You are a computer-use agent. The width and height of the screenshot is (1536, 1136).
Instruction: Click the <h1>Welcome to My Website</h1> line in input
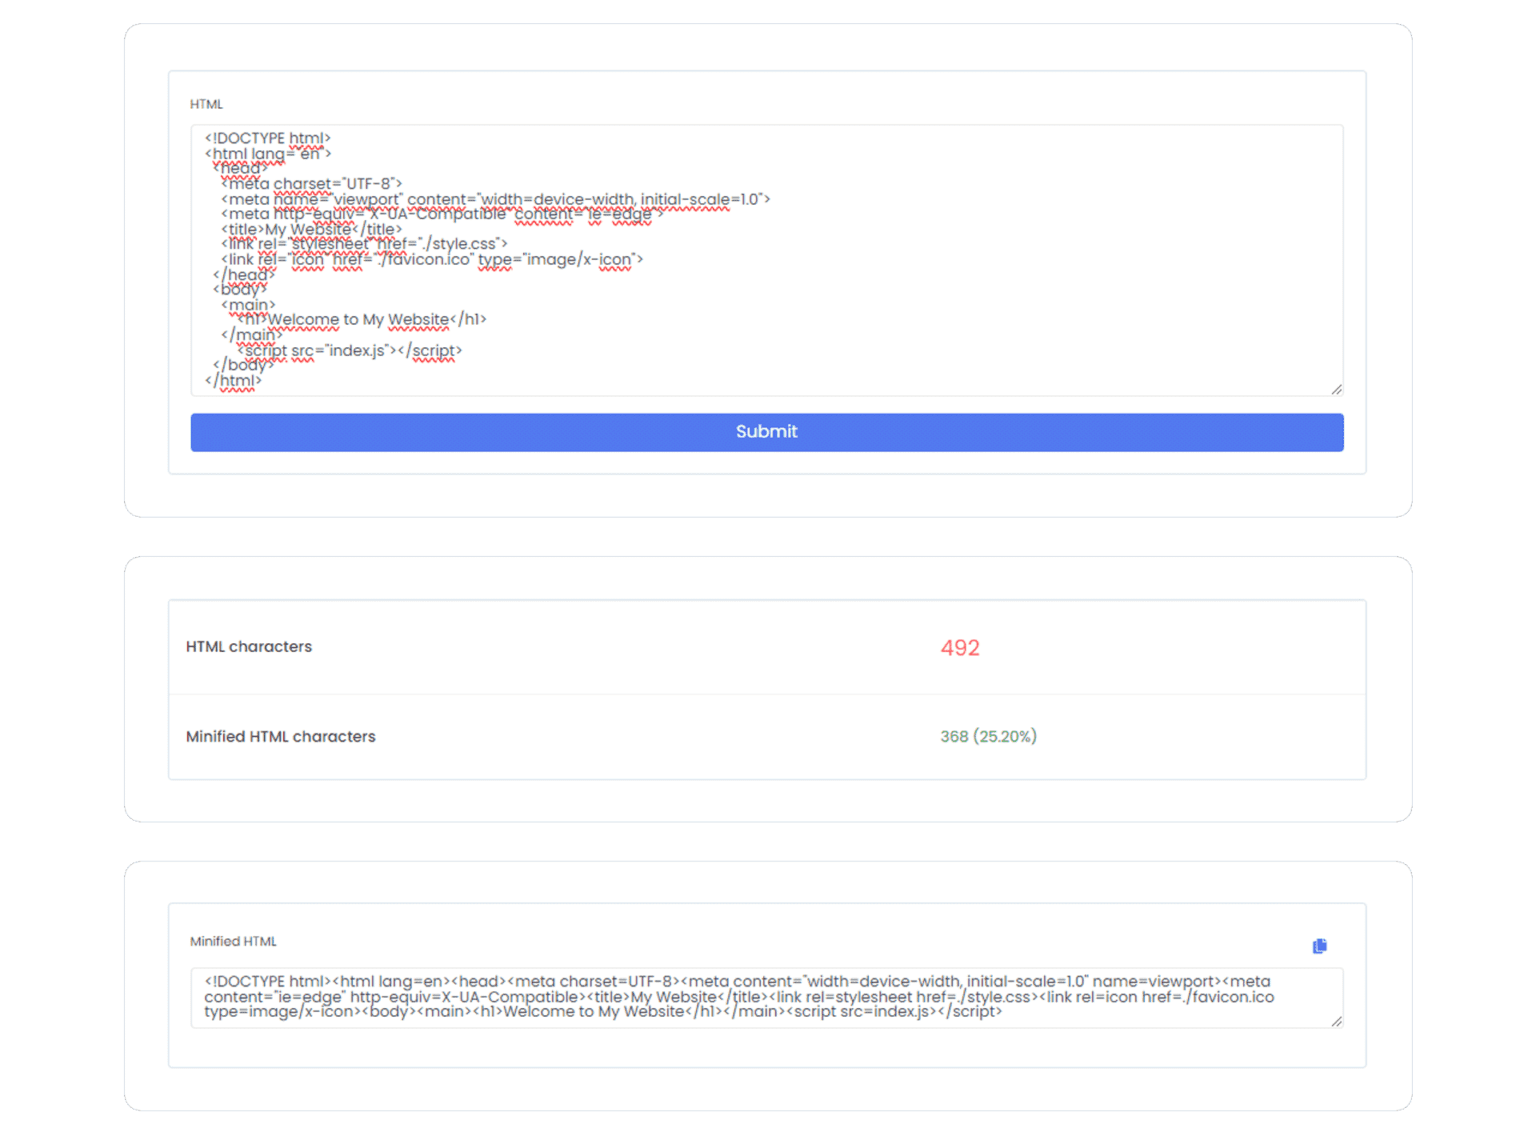click(x=362, y=320)
